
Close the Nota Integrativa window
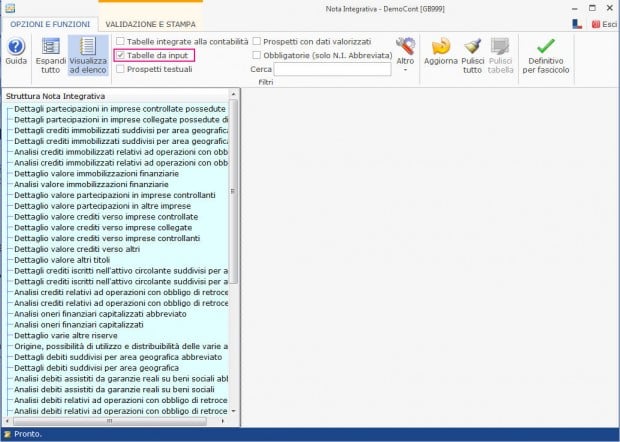tap(609, 8)
